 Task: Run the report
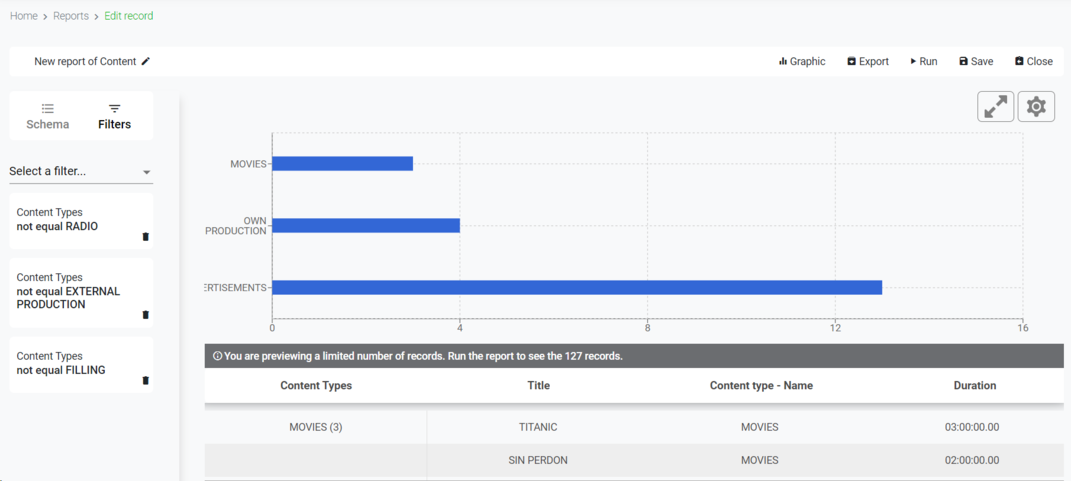click(923, 61)
